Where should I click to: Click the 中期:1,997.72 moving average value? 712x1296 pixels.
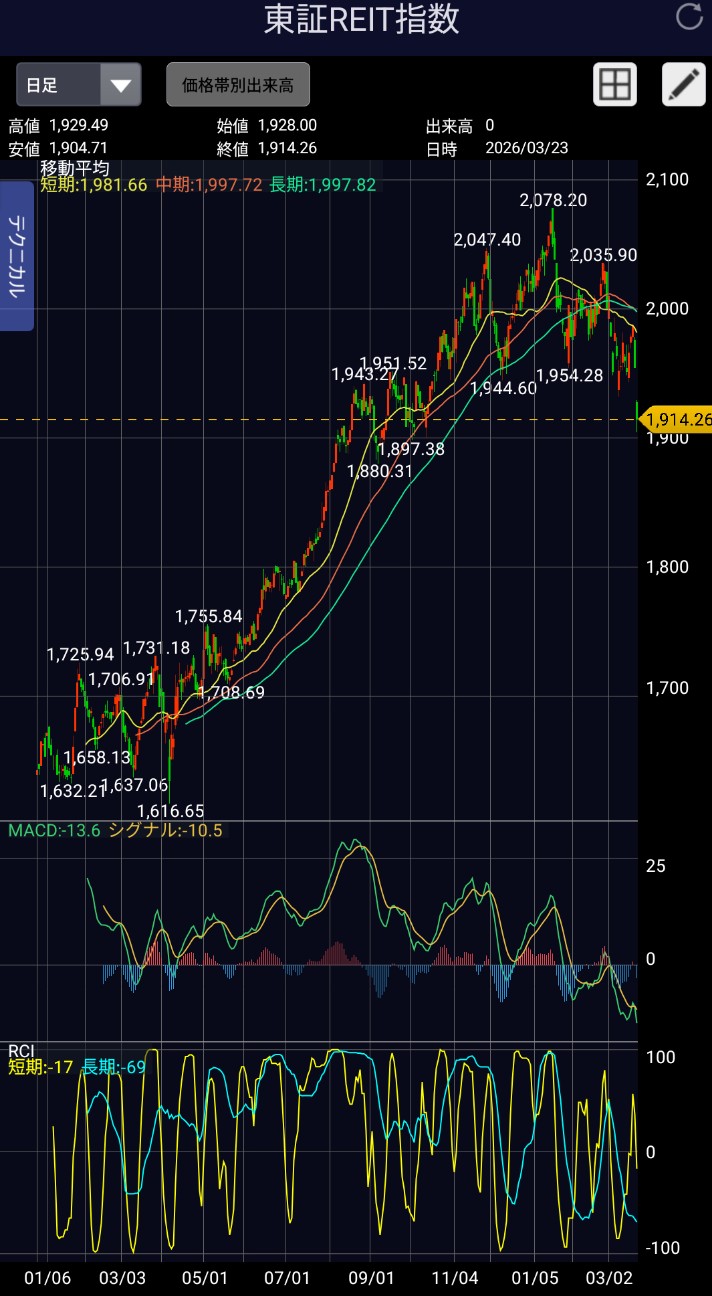click(209, 185)
